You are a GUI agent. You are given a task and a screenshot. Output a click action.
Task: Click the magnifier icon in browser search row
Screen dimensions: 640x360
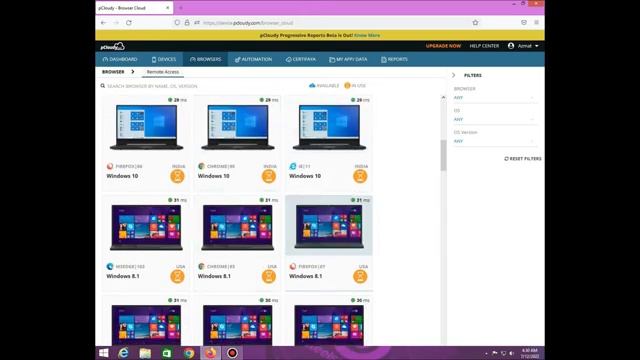103,86
